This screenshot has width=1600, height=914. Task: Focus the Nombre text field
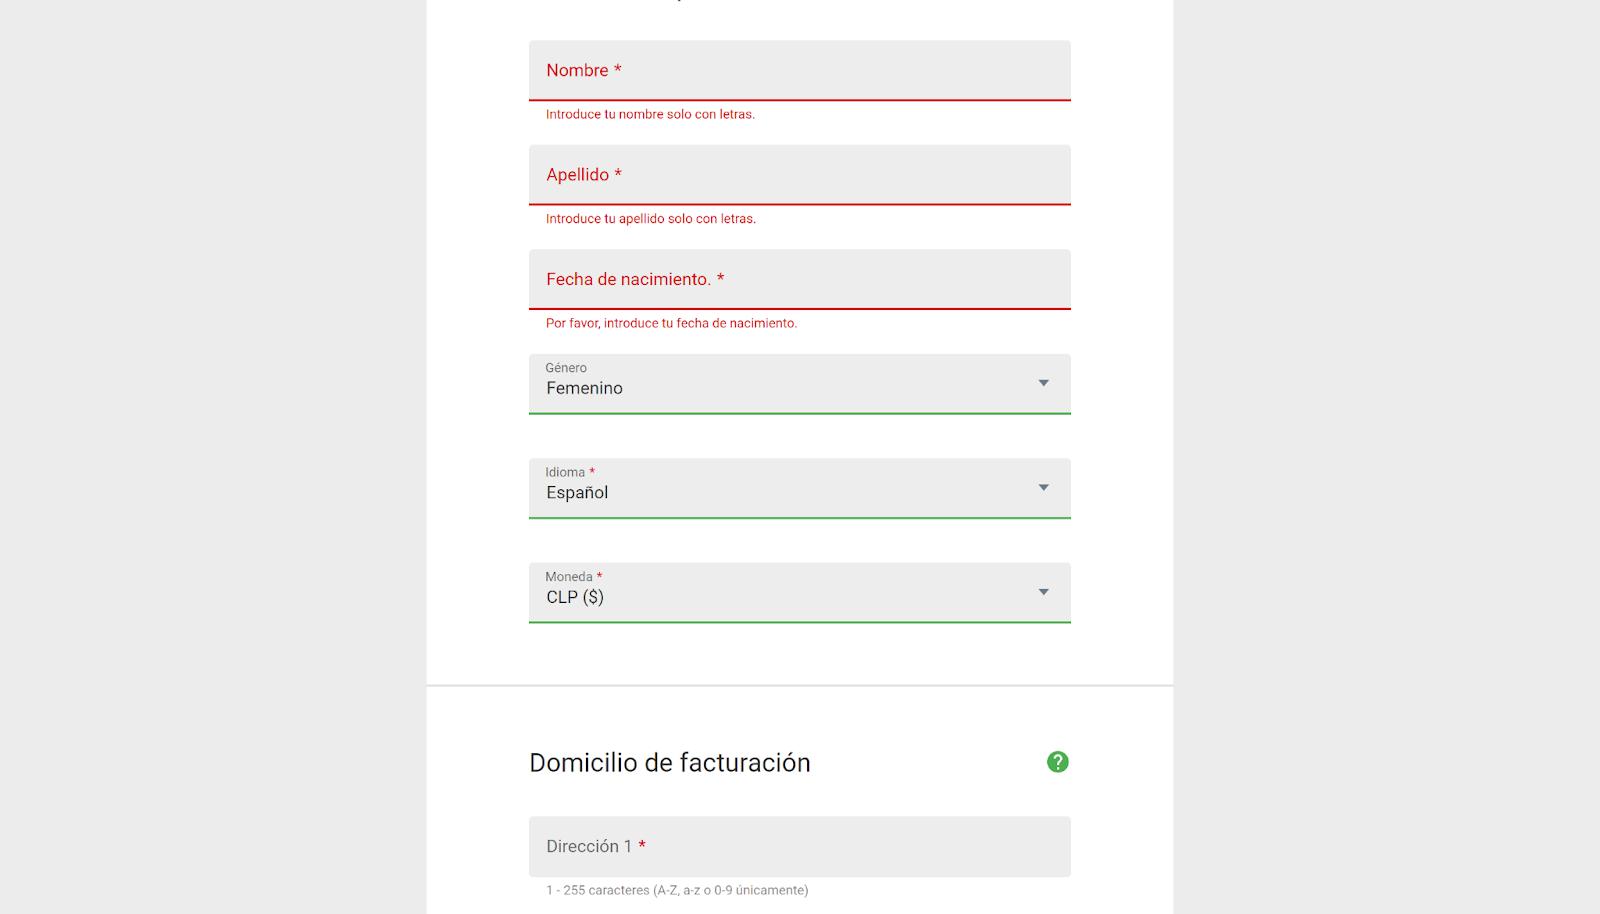click(799, 70)
